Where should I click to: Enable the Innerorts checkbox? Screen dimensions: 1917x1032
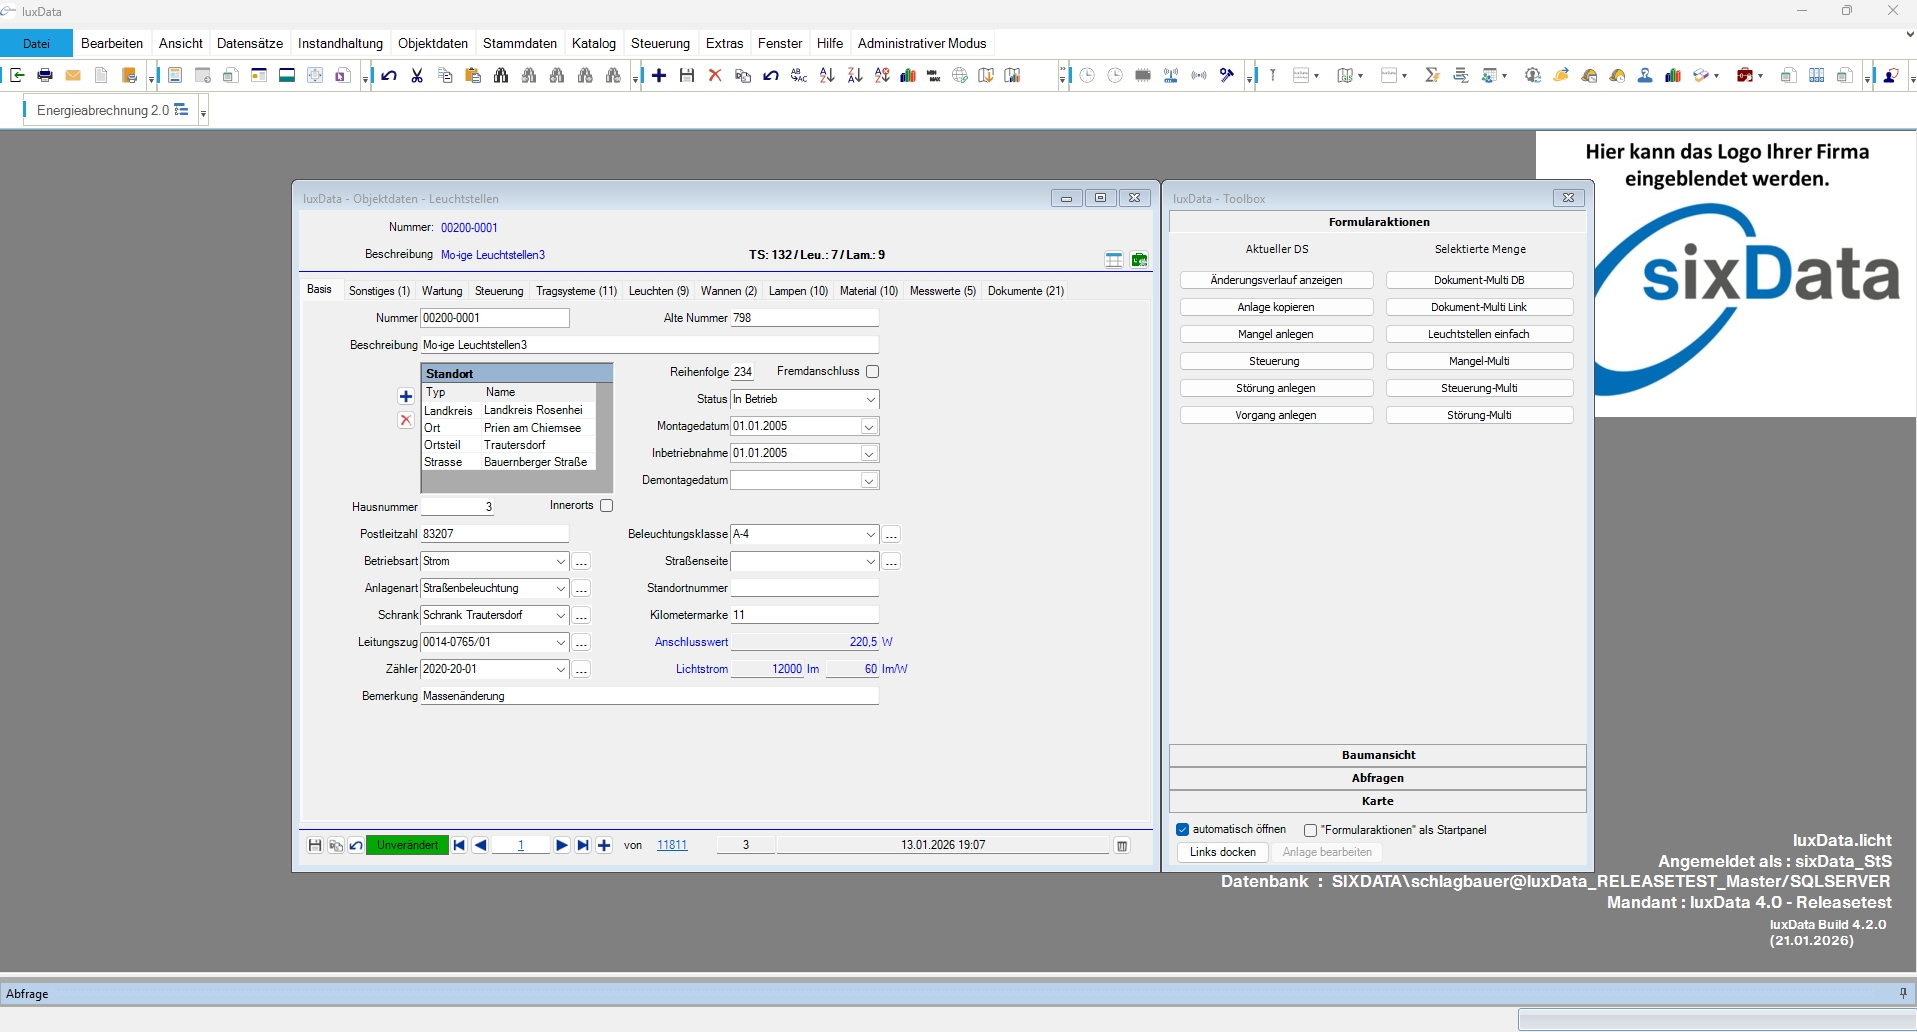click(x=606, y=506)
